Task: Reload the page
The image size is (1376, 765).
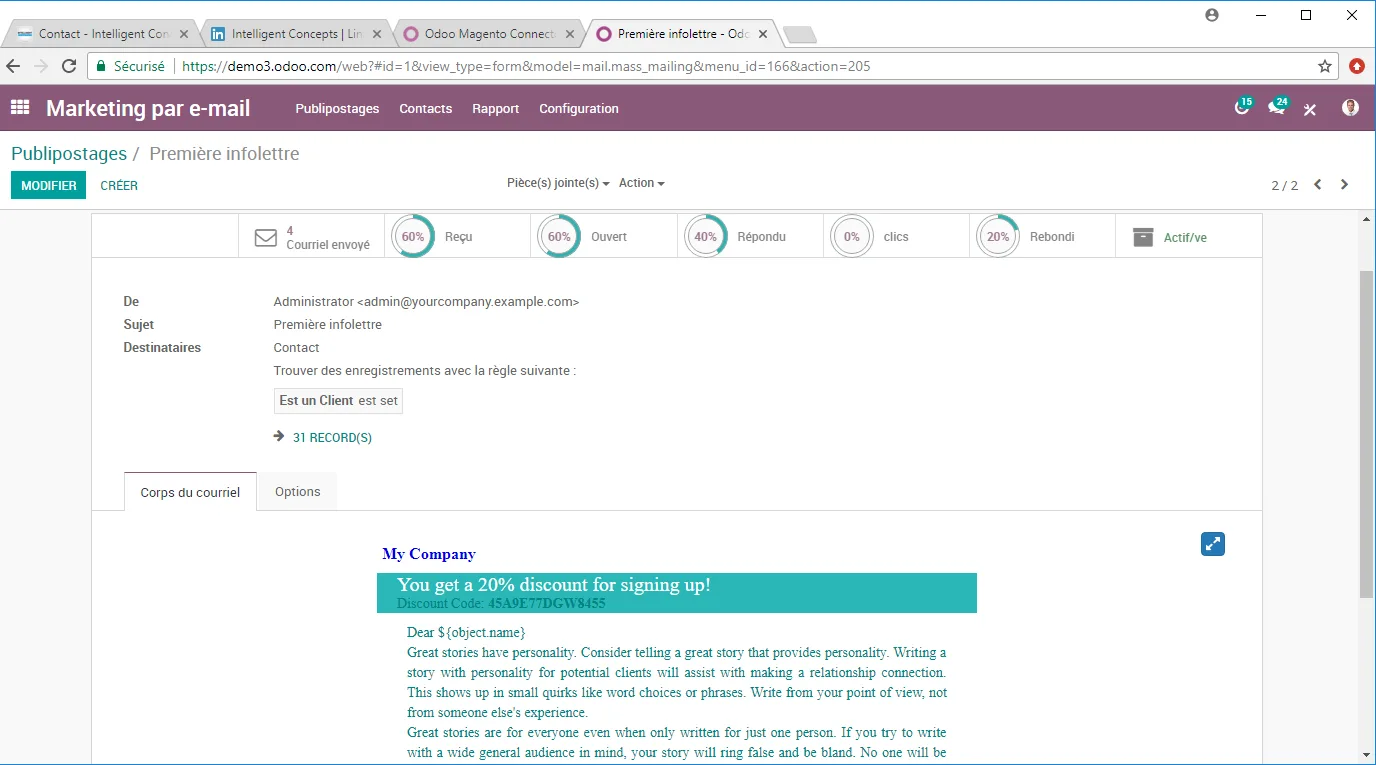Action: (x=69, y=66)
